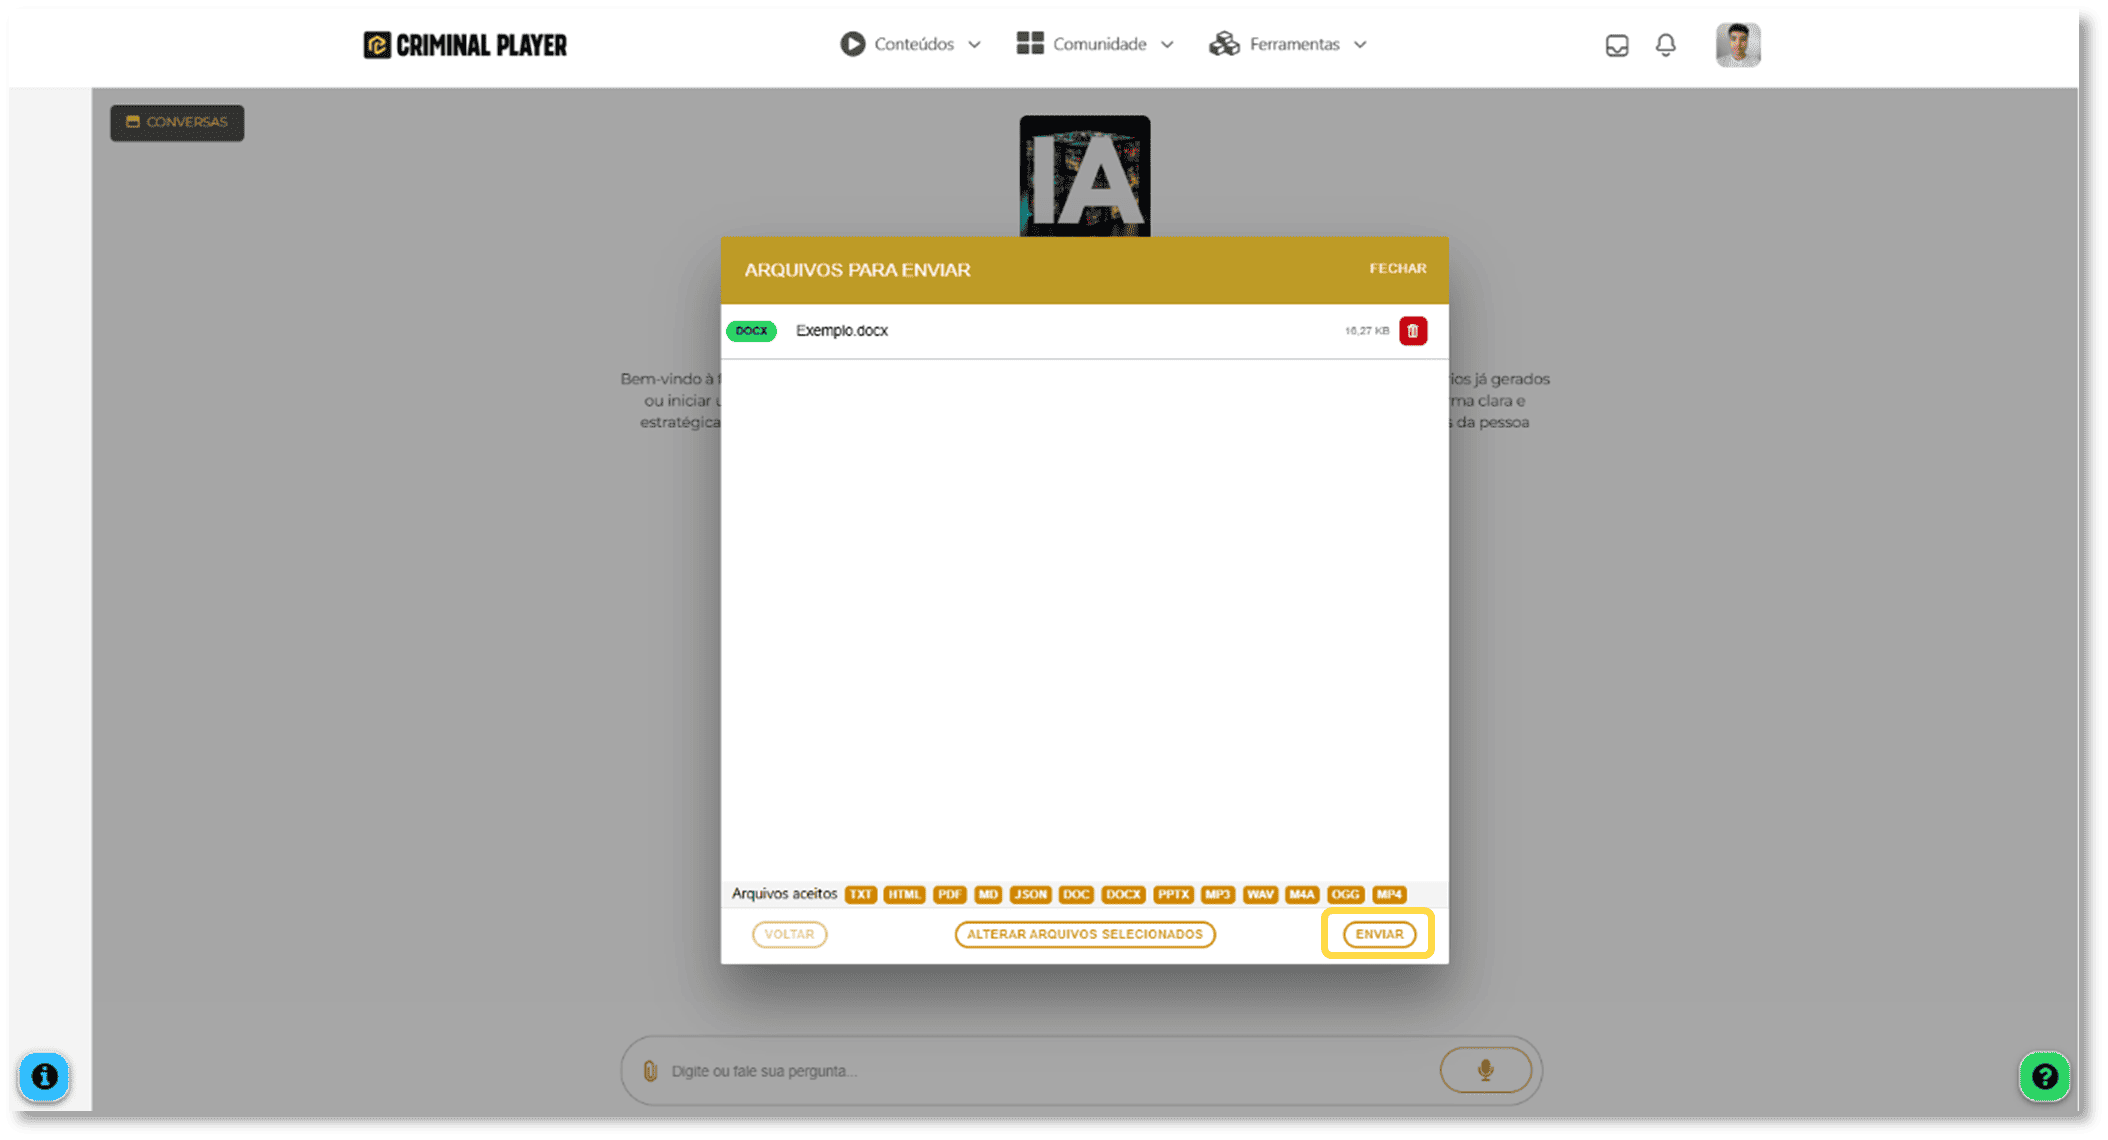Close the dialog via FECHAR
This screenshot has width=2108, height=1140.
(1397, 269)
